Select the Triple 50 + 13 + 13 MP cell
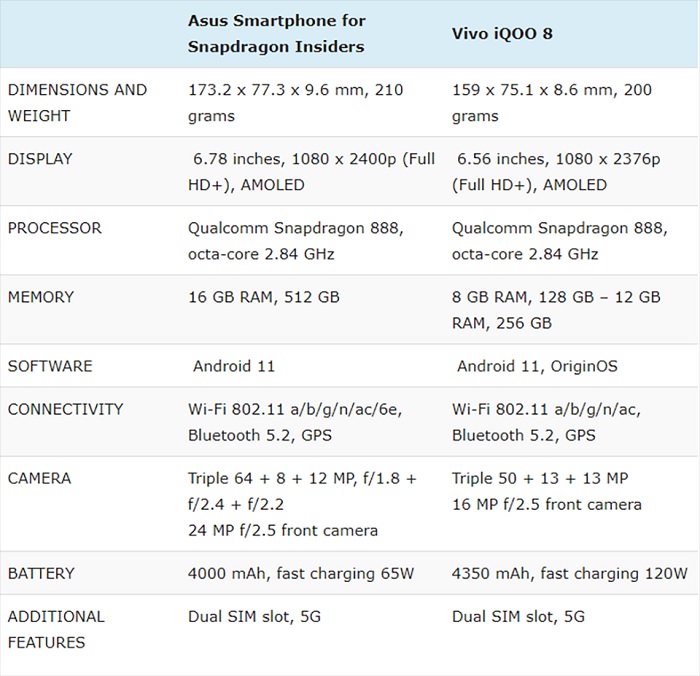Image resolution: width=700 pixels, height=676 pixels. point(540,479)
